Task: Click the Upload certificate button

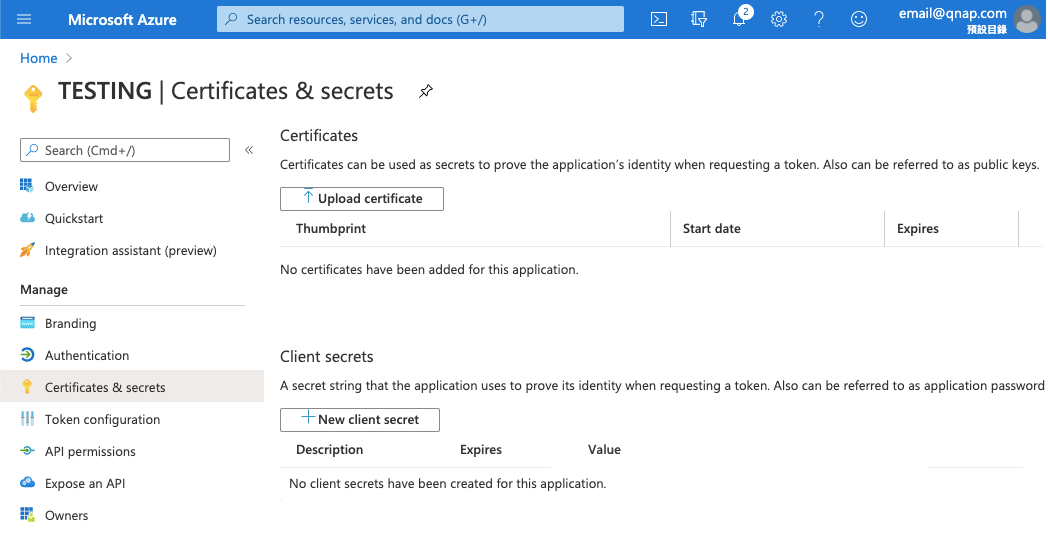Action: [362, 199]
